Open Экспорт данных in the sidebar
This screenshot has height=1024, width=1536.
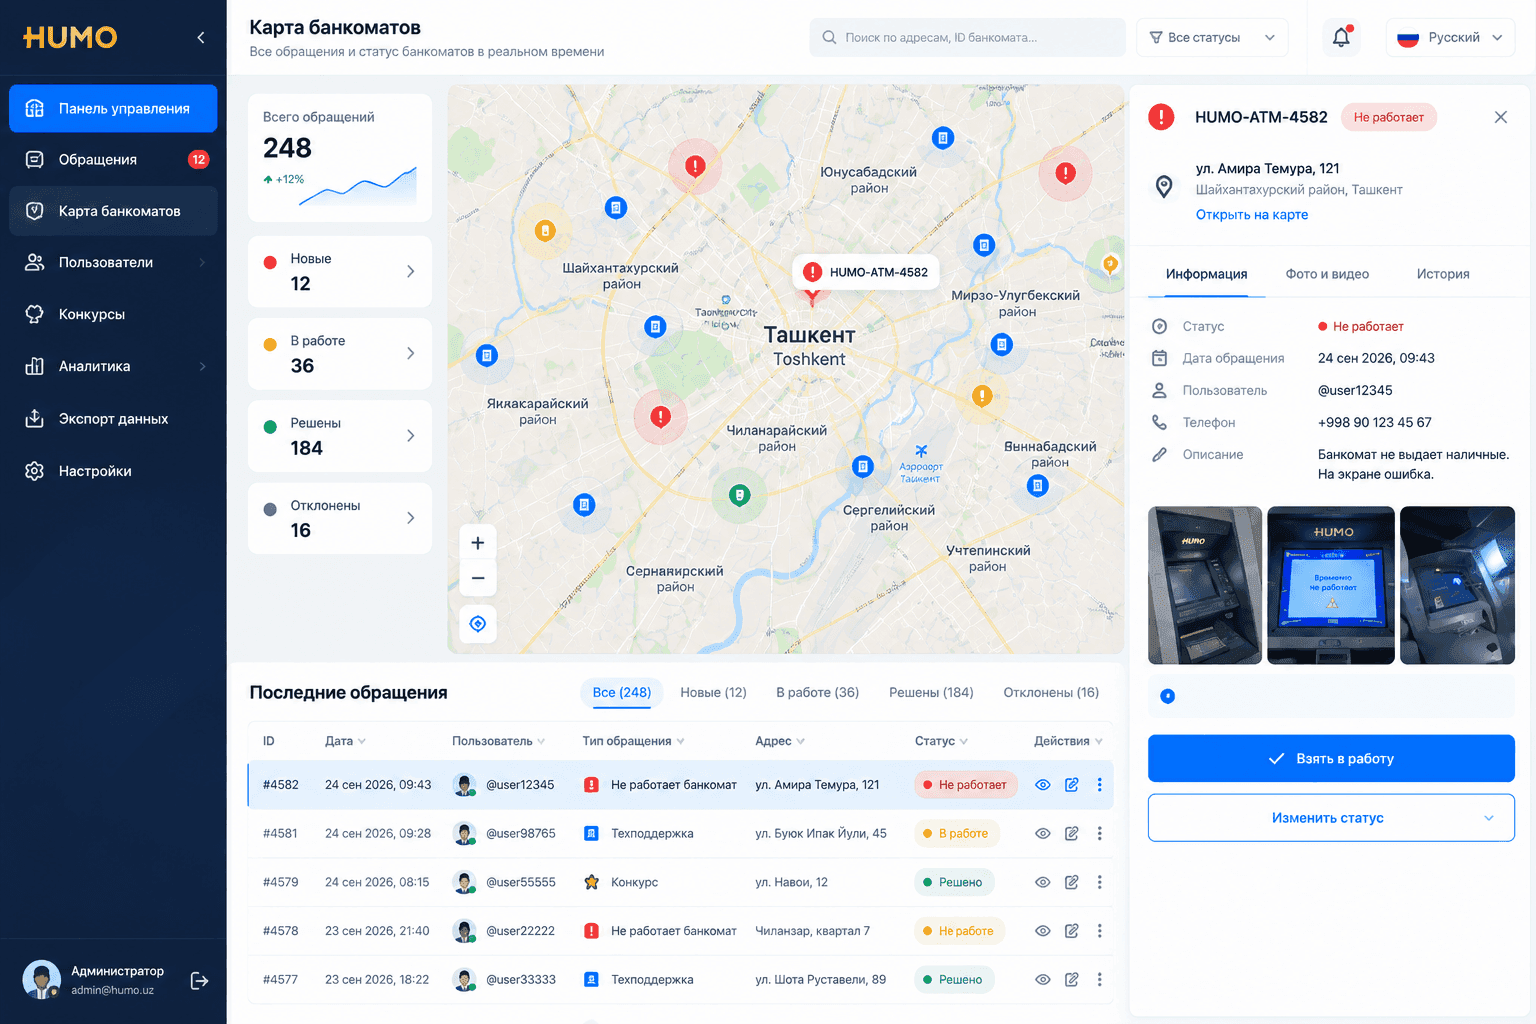(113, 419)
